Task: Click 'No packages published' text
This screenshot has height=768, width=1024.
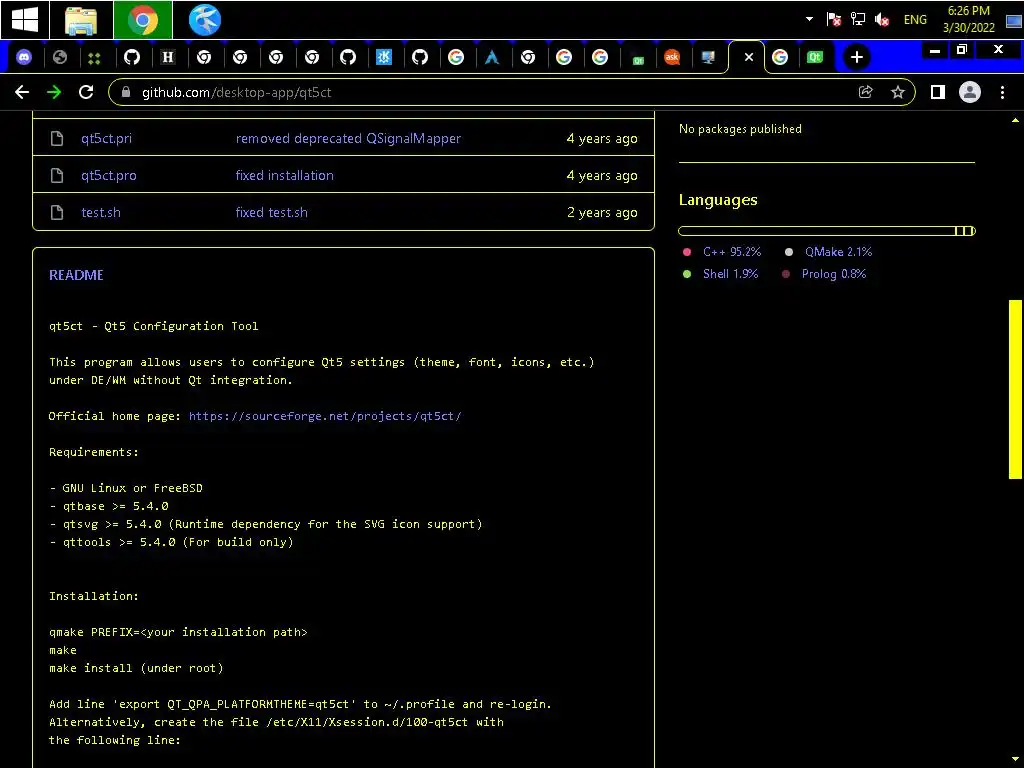Action: [740, 129]
